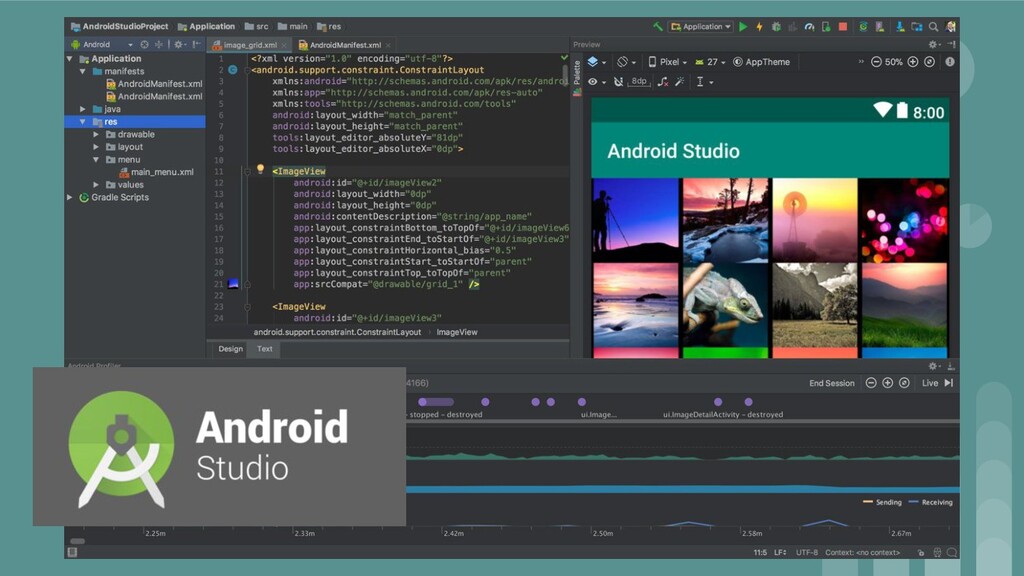1024x576 pixels.
Task: Toggle Autoconnect magnet icon
Action: pos(618,82)
